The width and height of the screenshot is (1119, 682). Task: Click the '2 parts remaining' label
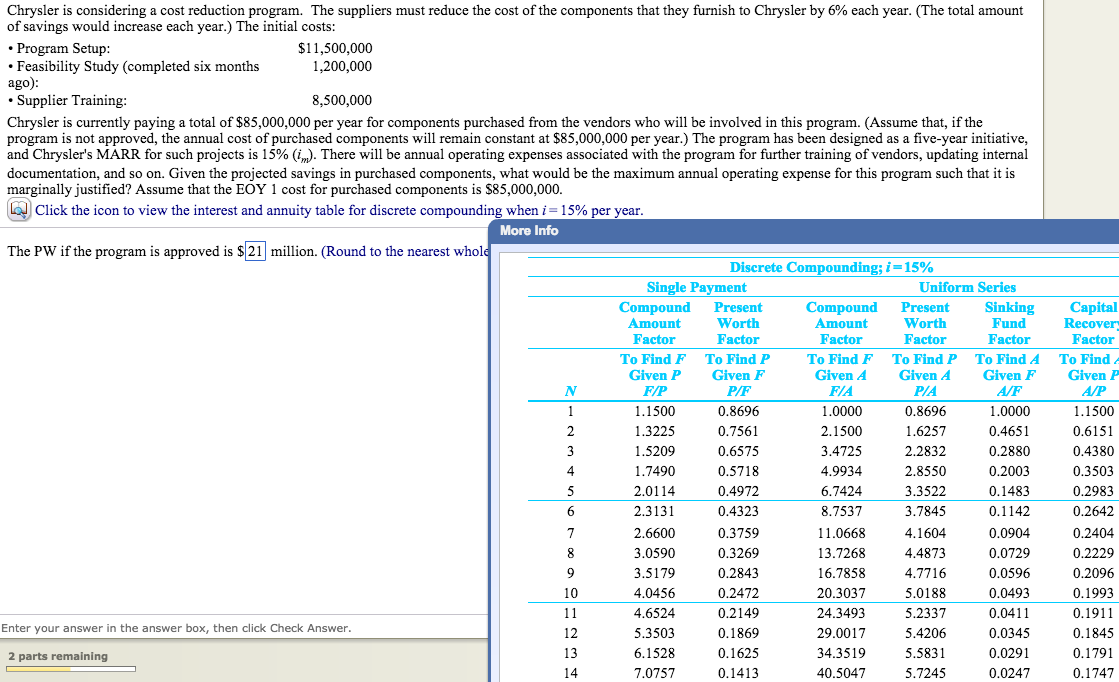58,656
